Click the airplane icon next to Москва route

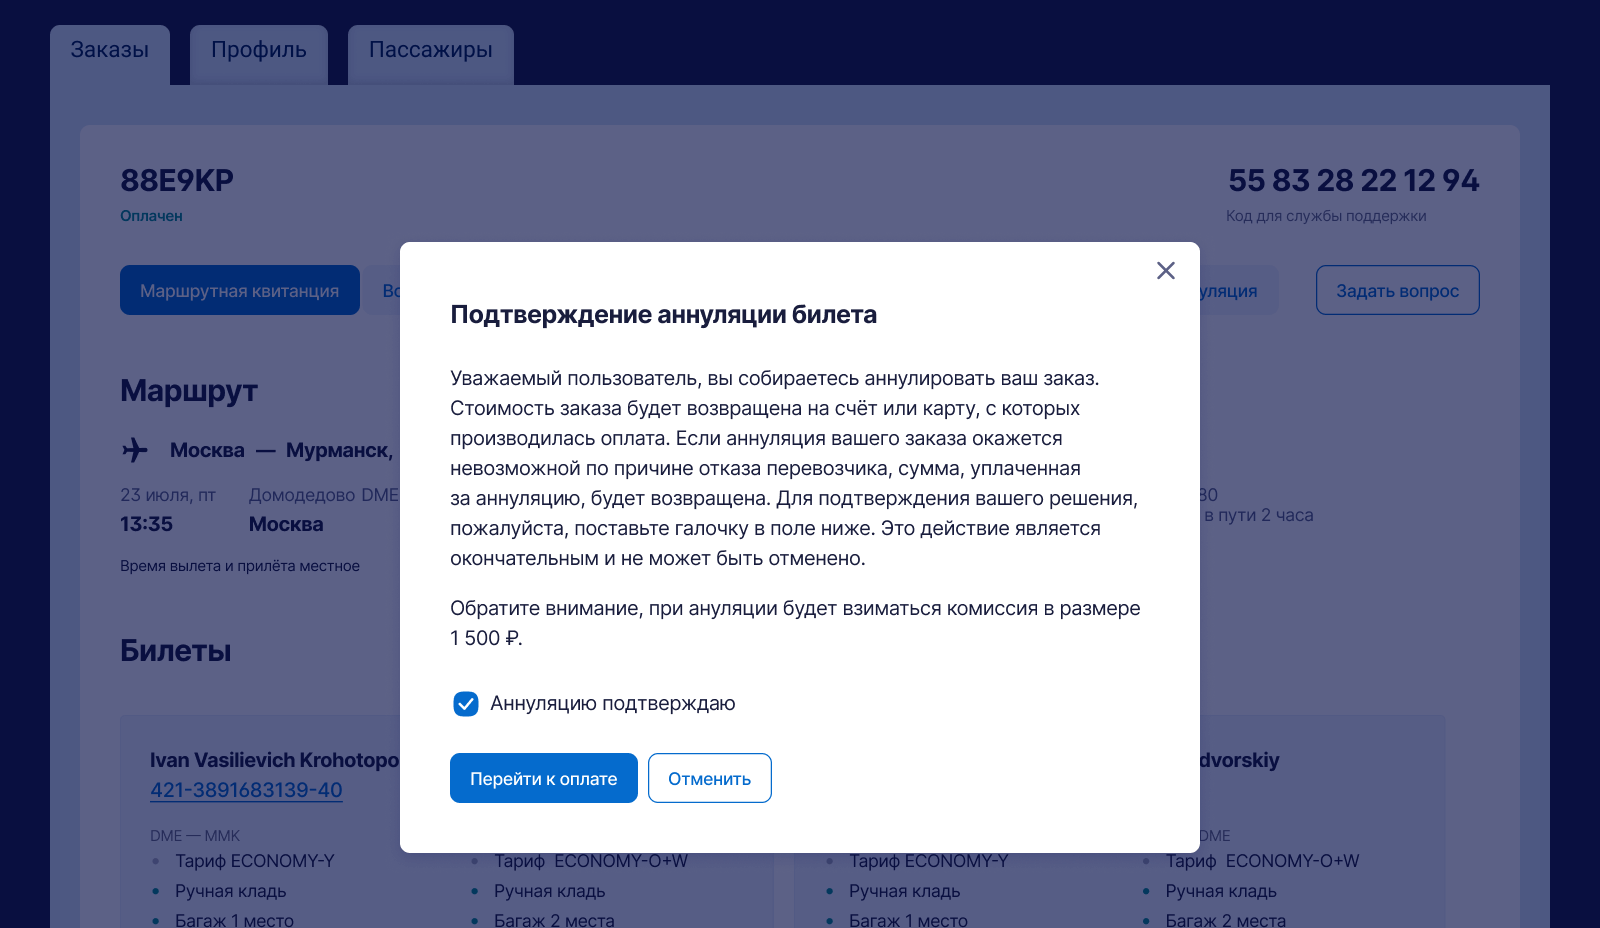tap(135, 450)
